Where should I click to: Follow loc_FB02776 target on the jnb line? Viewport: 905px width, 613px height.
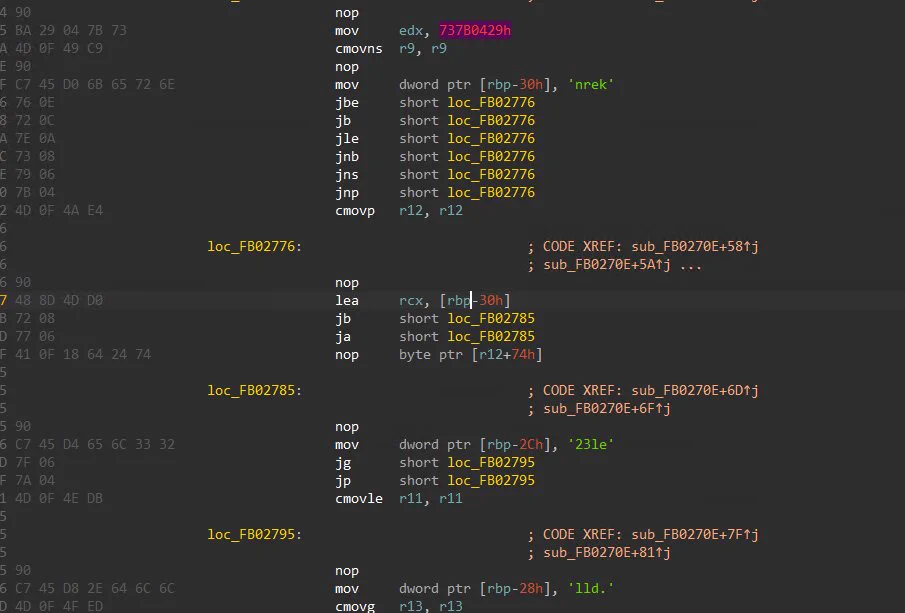[491, 156]
